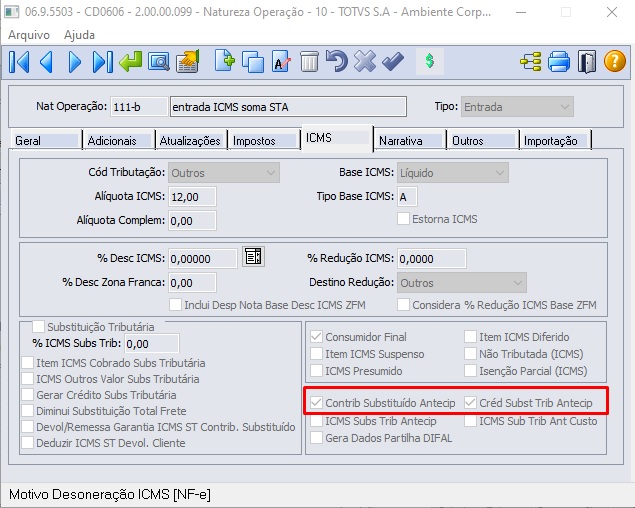
Task: Copy the current record with the duplicate icon
Action: (253, 62)
